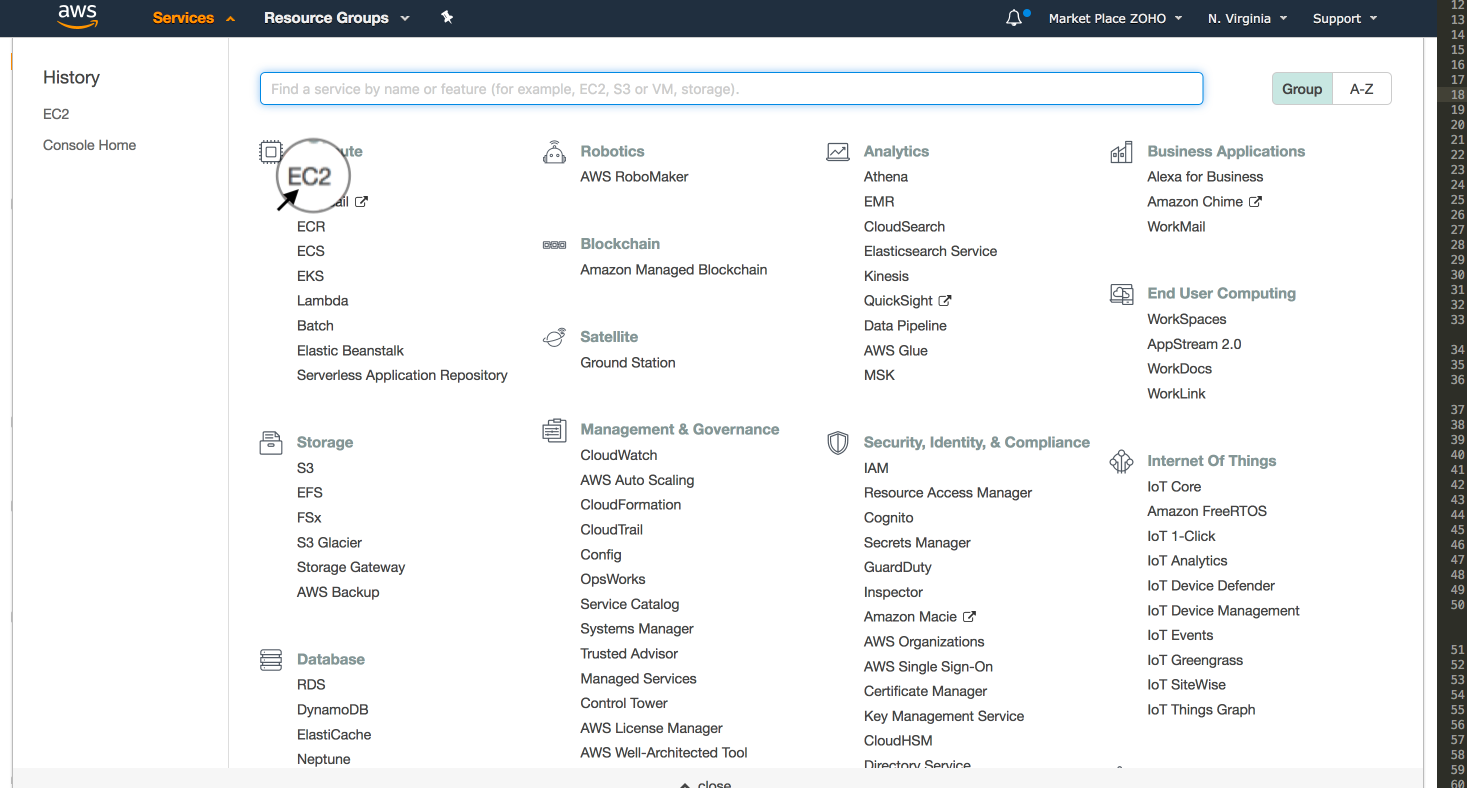
Task: Open Elasticsearch Service
Action: (930, 251)
